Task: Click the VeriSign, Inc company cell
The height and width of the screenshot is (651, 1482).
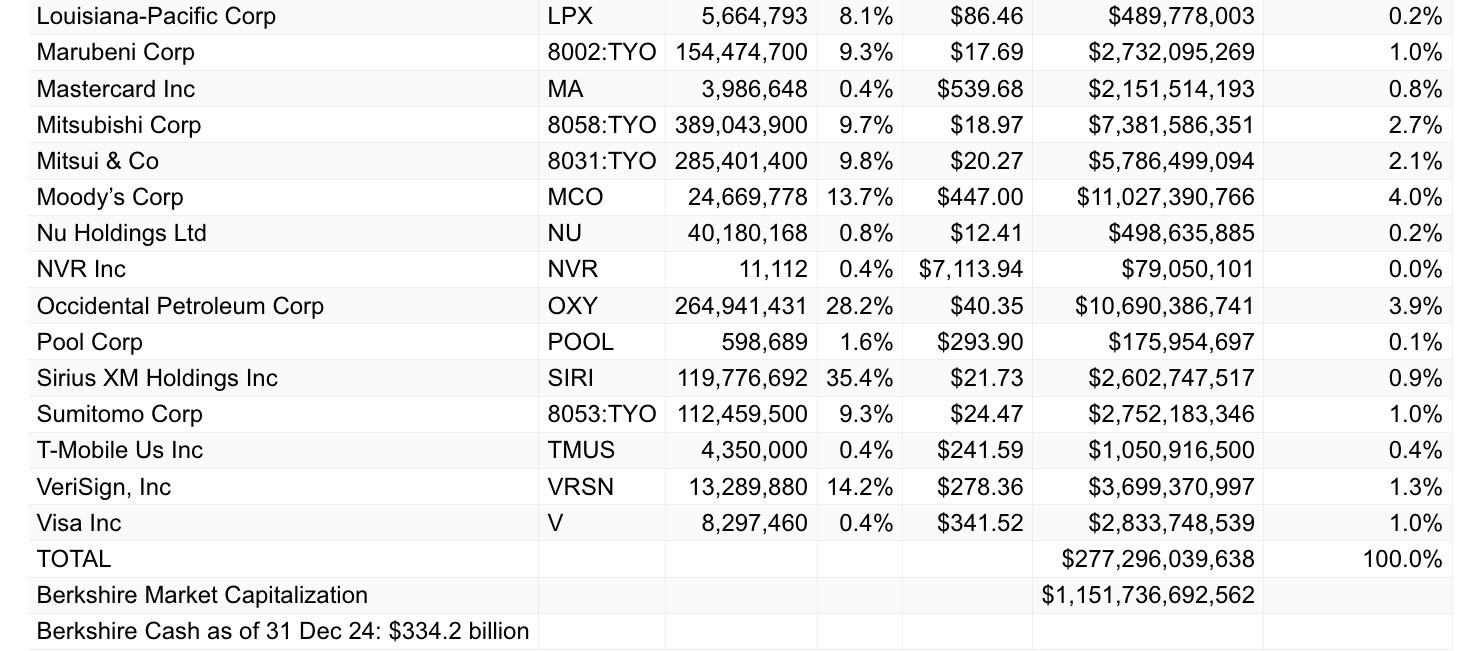Action: (x=104, y=487)
